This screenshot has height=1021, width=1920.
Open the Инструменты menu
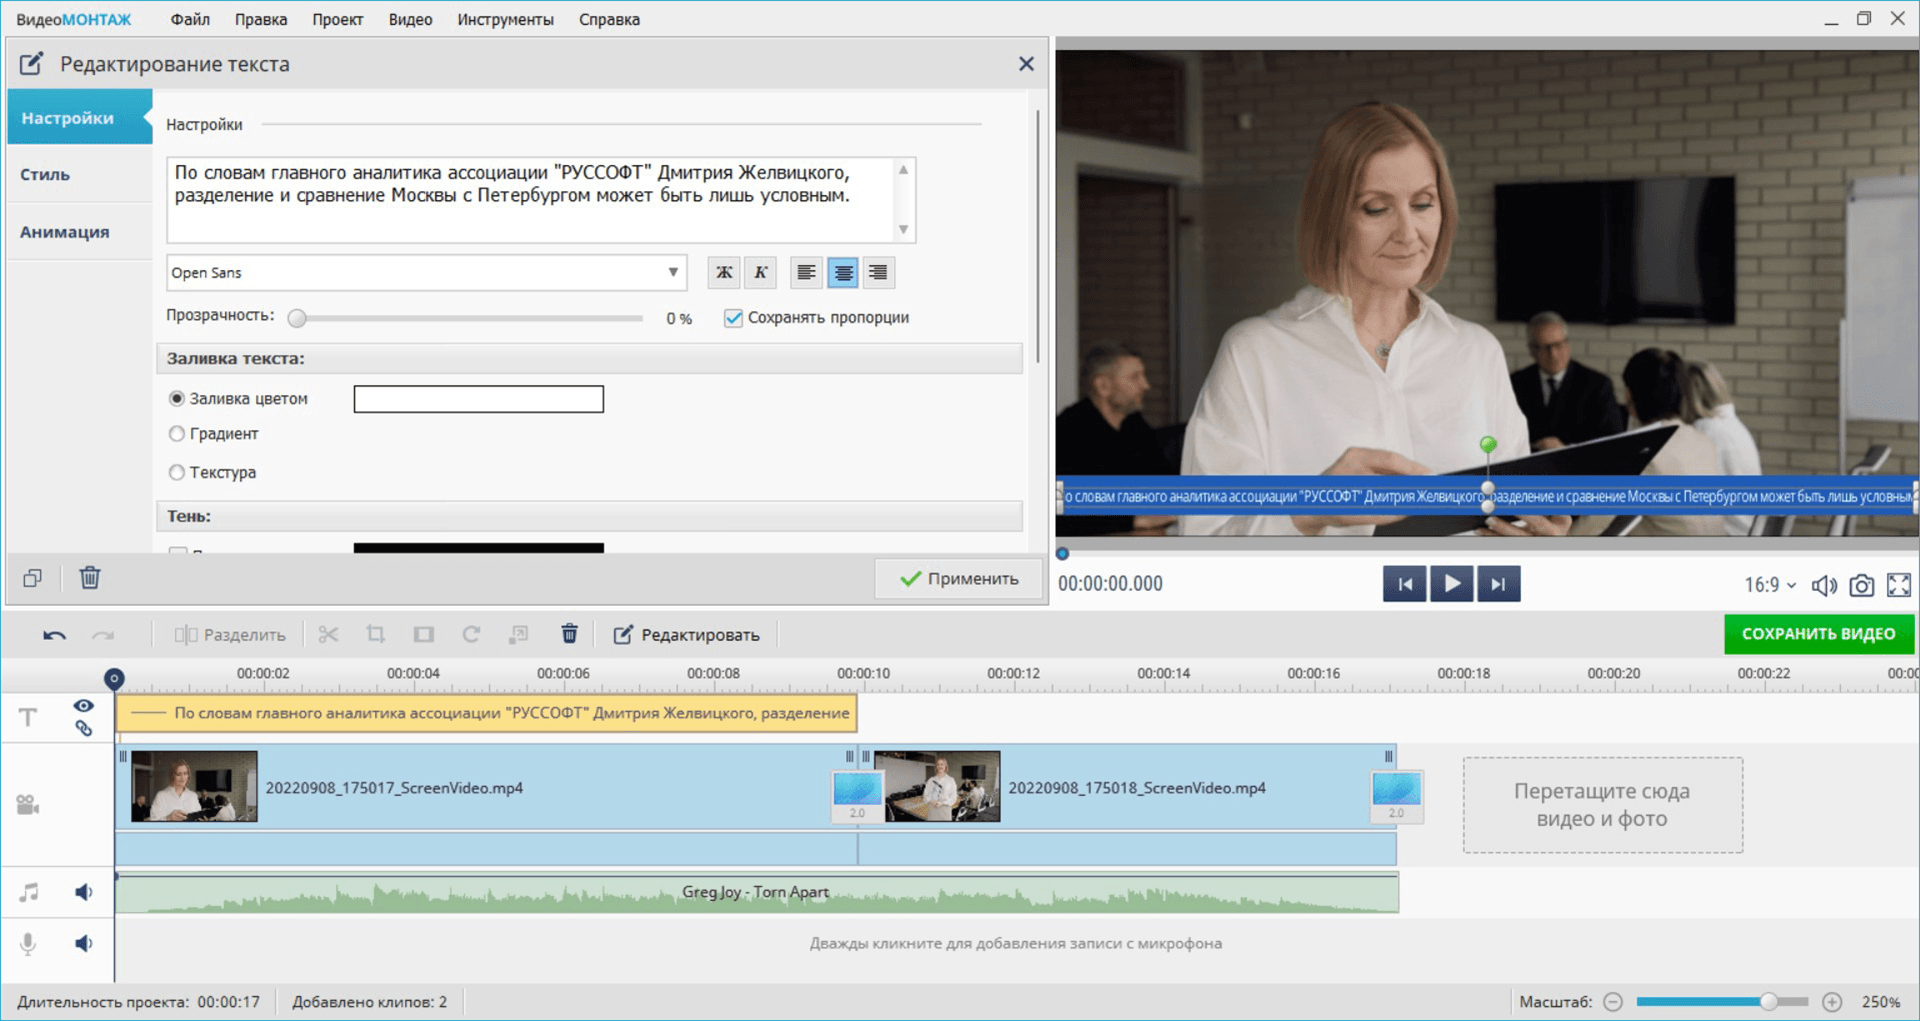(x=505, y=19)
